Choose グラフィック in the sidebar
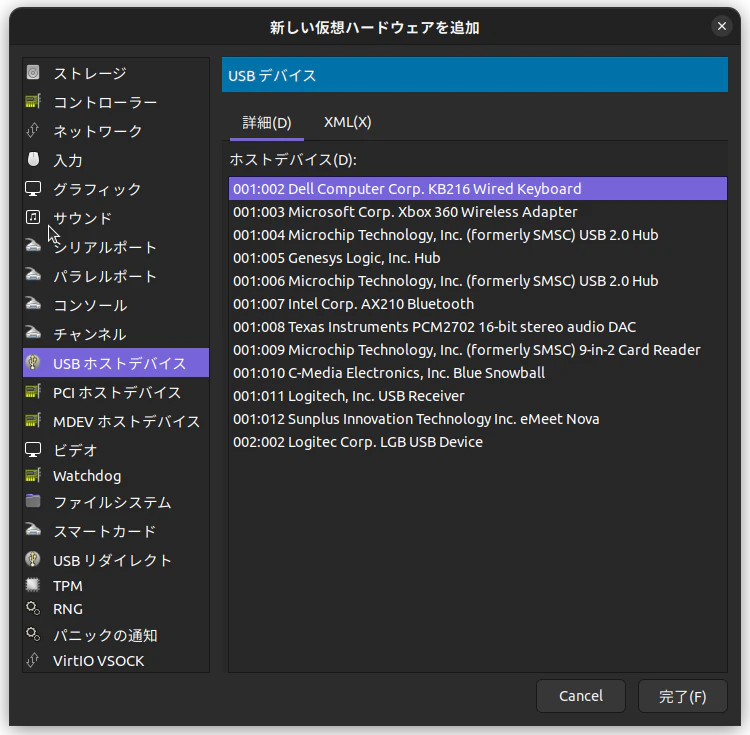The height and width of the screenshot is (735, 750). [116, 189]
